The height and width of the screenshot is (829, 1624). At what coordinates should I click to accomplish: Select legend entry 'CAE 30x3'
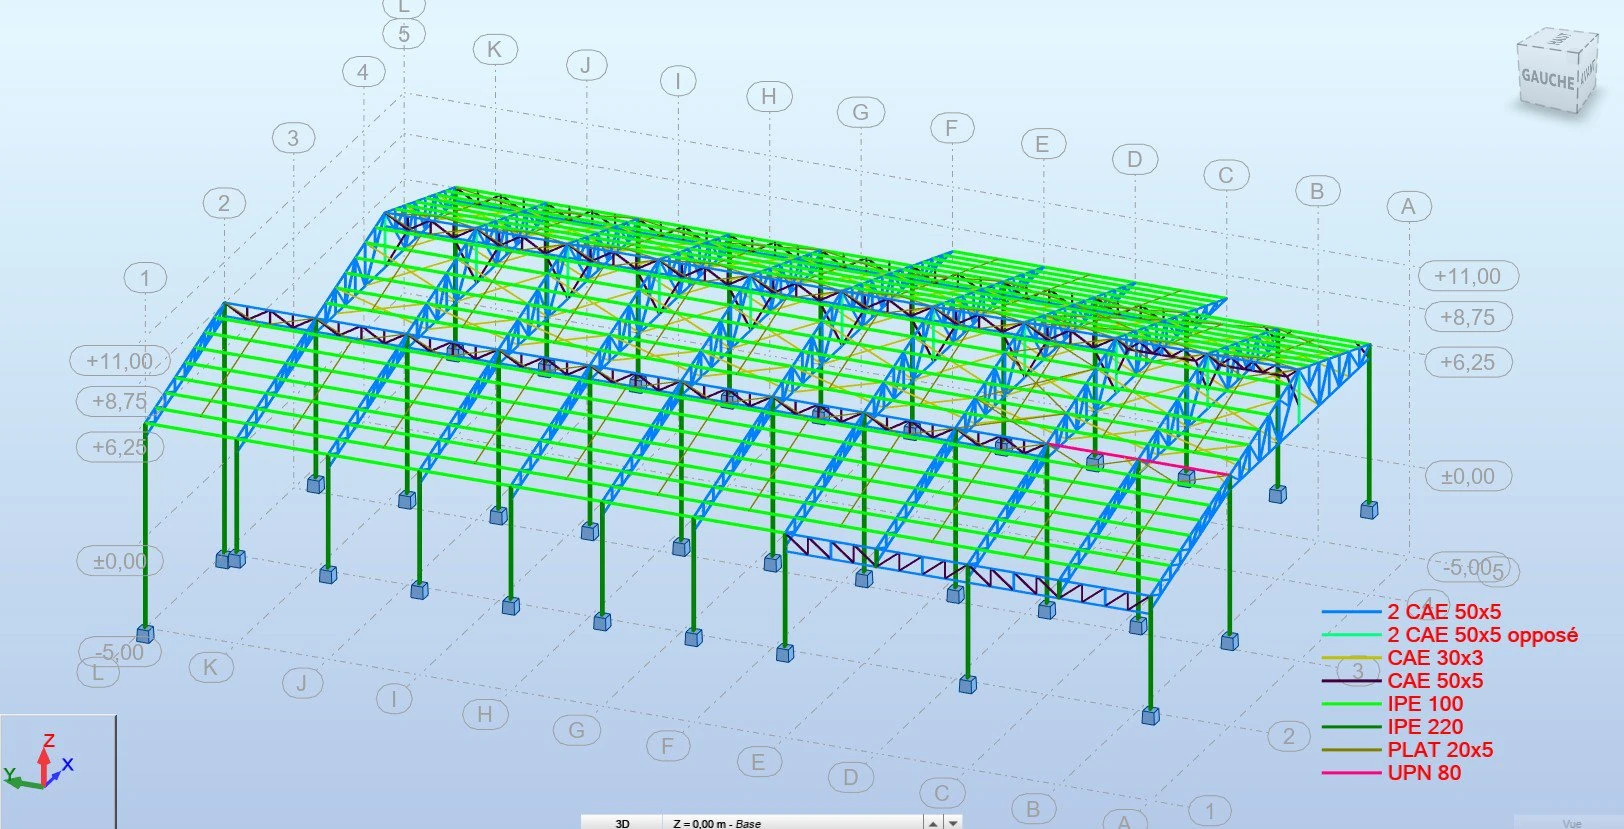(1435, 658)
